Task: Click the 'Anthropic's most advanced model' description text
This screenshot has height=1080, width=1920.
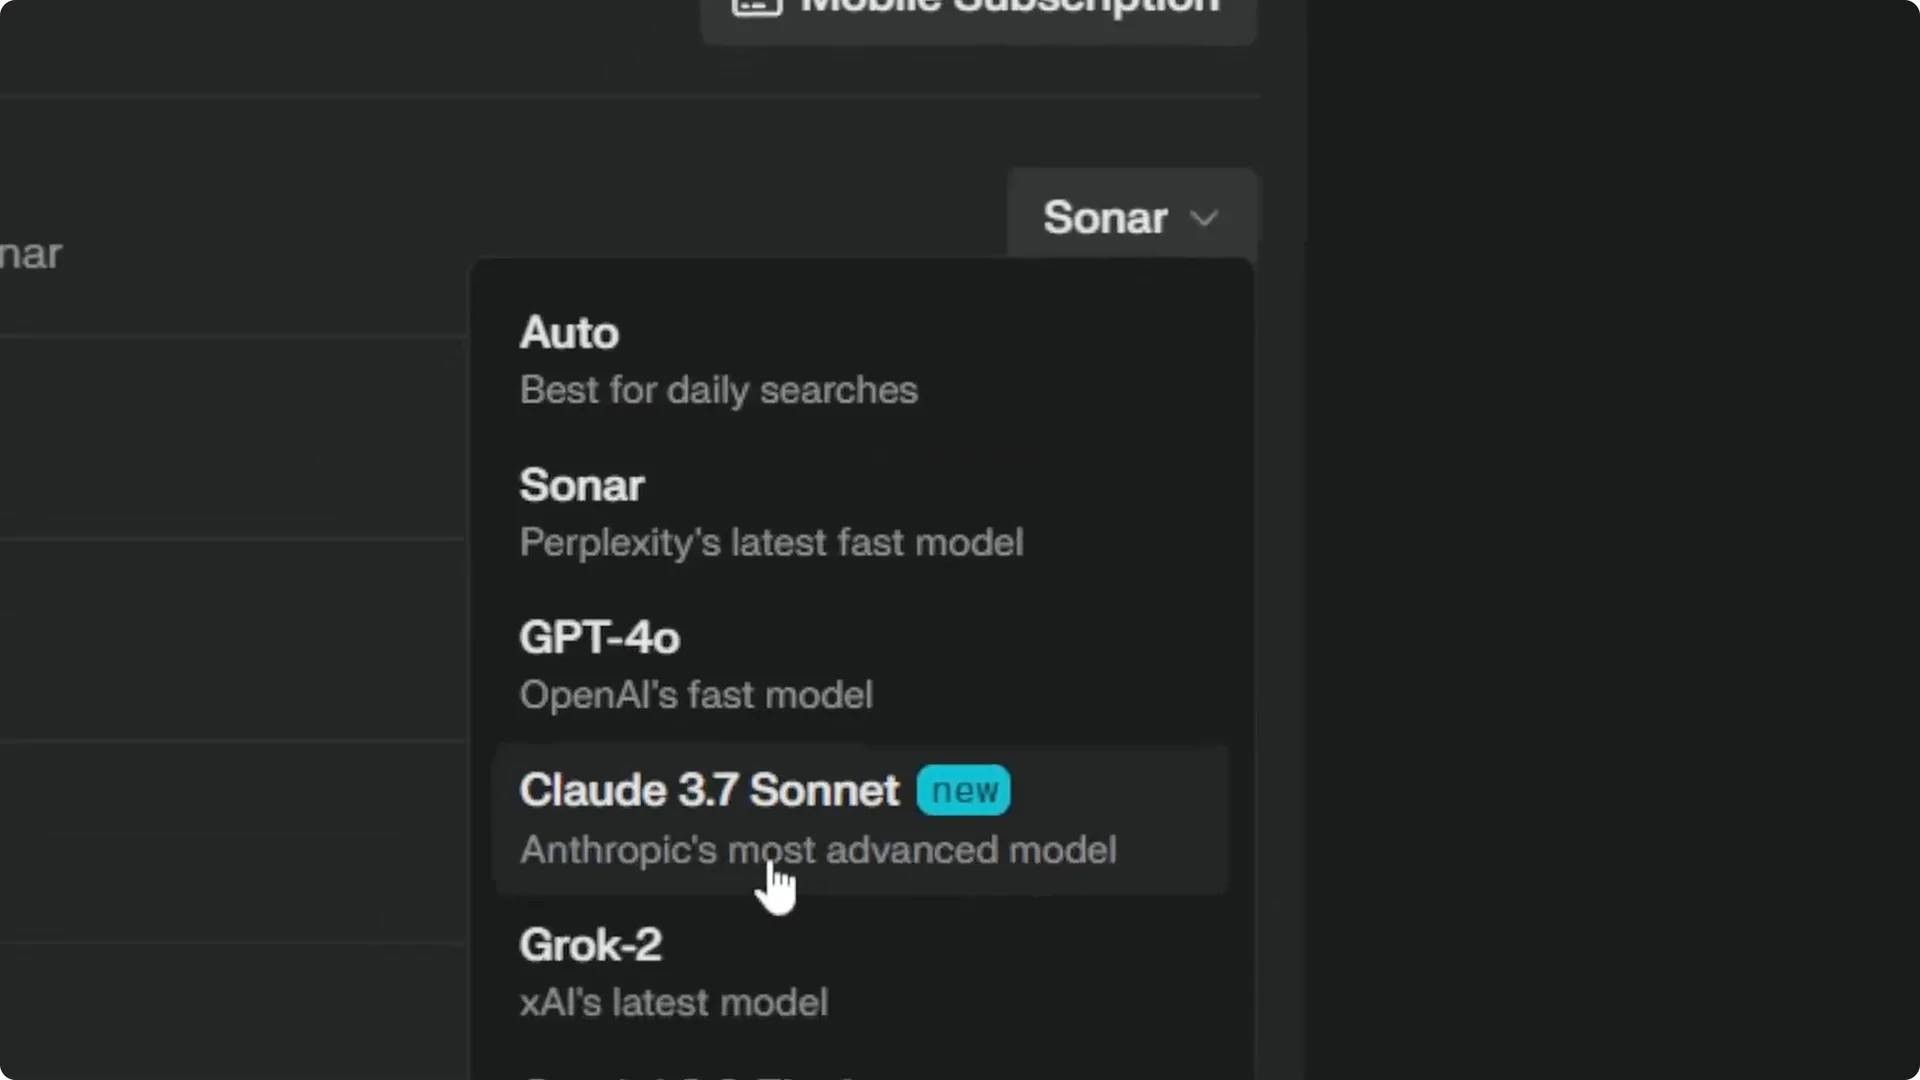Action: (x=817, y=851)
